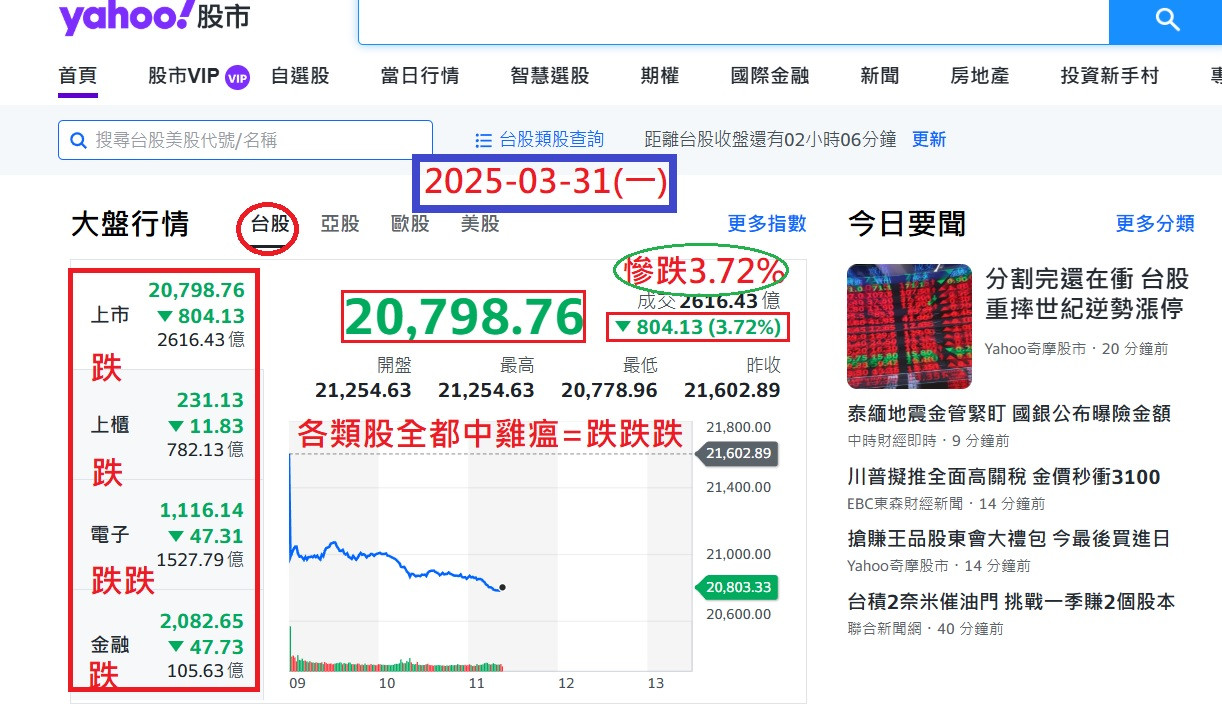Switch to the 亞股 tab
The width and height of the screenshot is (1222, 707).
pyautogui.click(x=340, y=224)
